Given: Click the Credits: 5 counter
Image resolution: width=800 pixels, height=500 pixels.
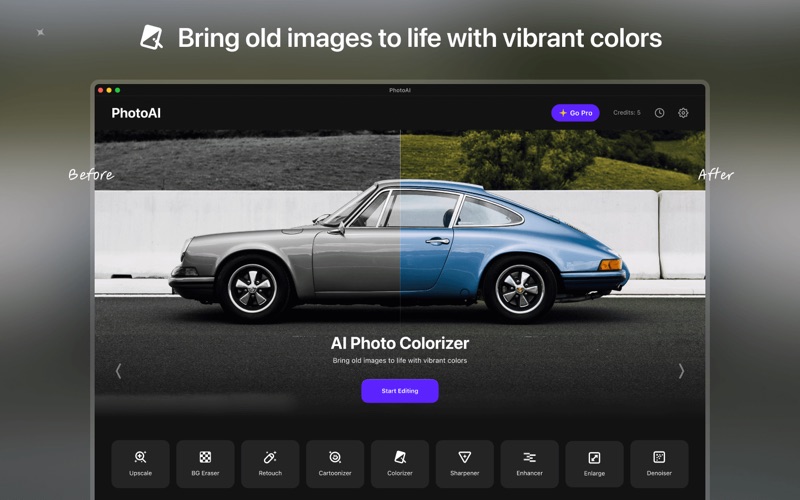Looking at the screenshot, I should (627, 113).
